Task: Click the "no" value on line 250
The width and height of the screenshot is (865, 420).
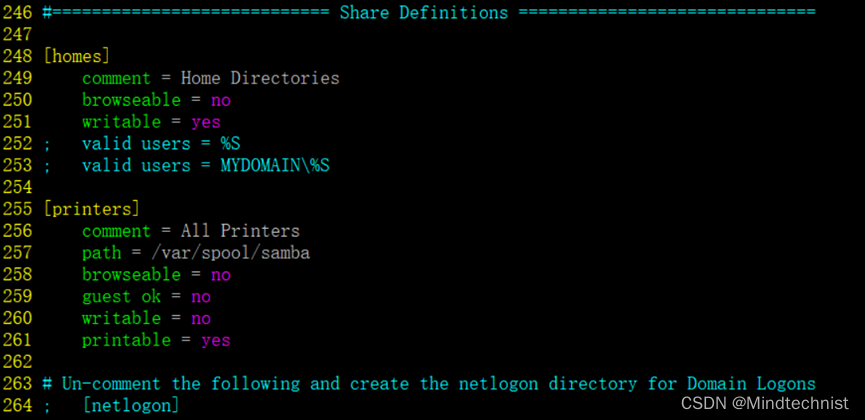Action: click(x=220, y=100)
